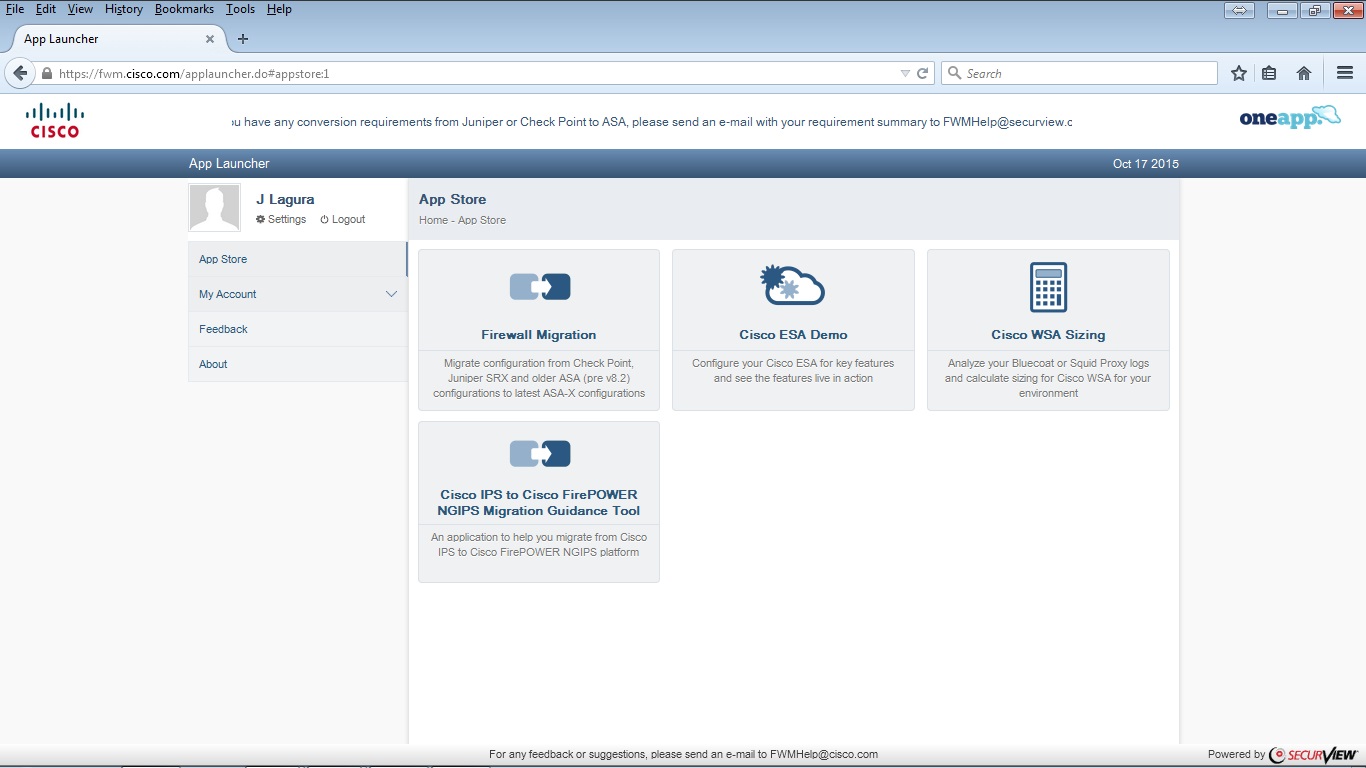The width and height of the screenshot is (1366, 768).
Task: Open the Cisco WSA Sizing app title
Action: coord(1048,335)
